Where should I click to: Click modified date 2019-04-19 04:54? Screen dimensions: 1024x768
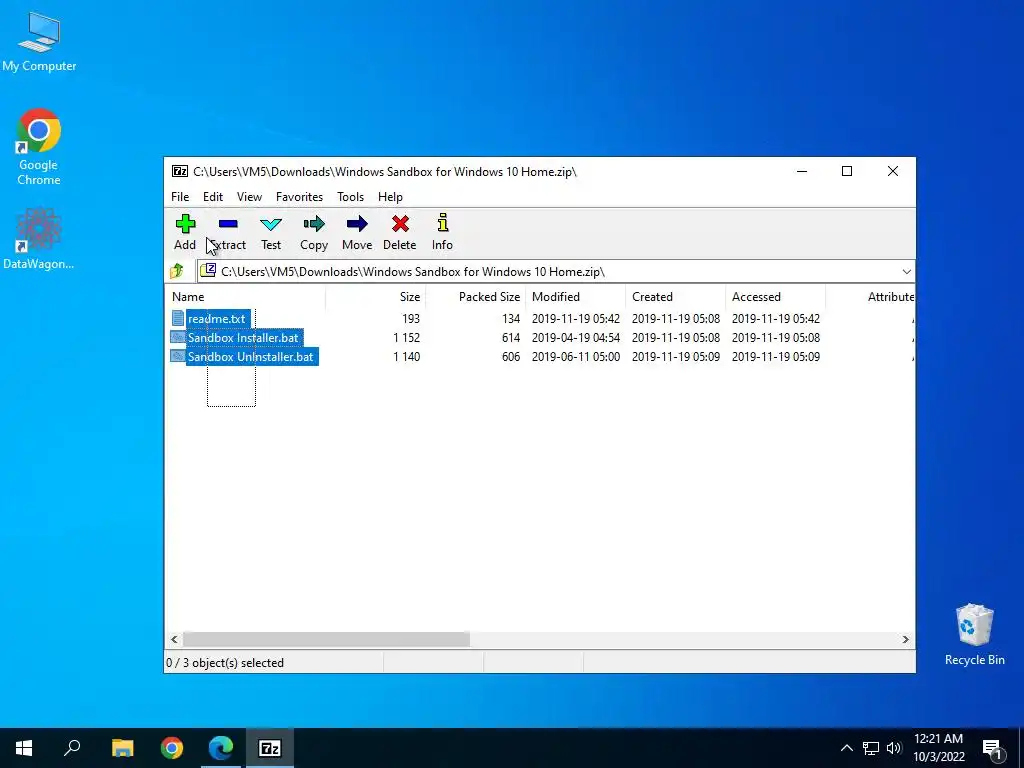pyautogui.click(x=575, y=338)
